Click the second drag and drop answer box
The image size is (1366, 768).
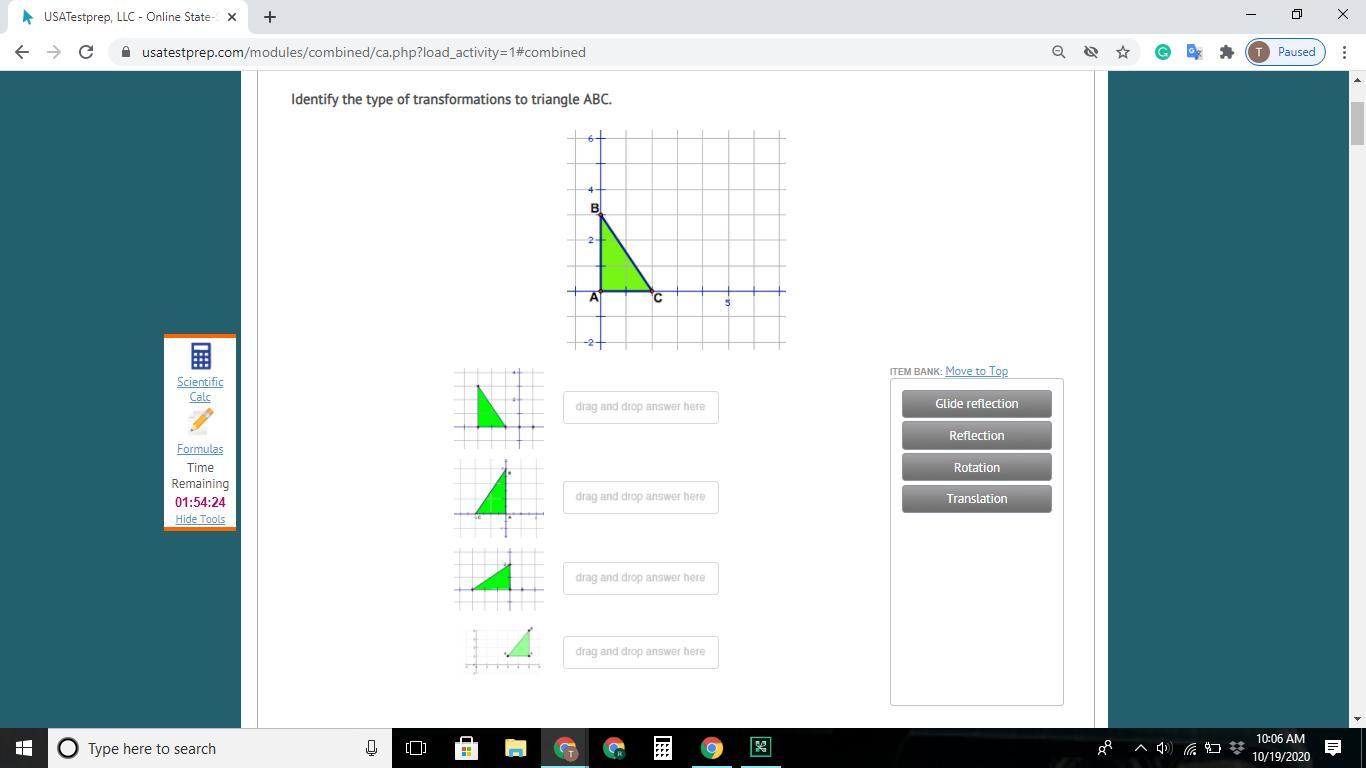click(641, 497)
